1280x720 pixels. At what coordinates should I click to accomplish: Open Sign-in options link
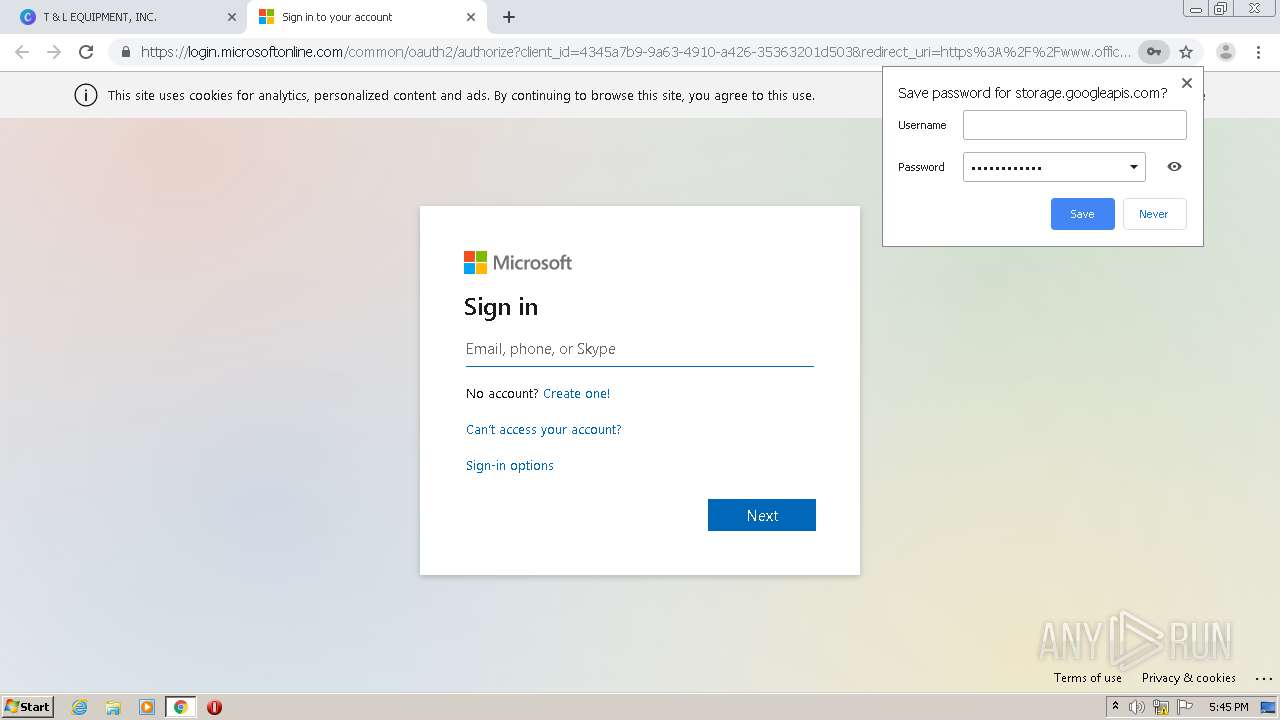509,465
